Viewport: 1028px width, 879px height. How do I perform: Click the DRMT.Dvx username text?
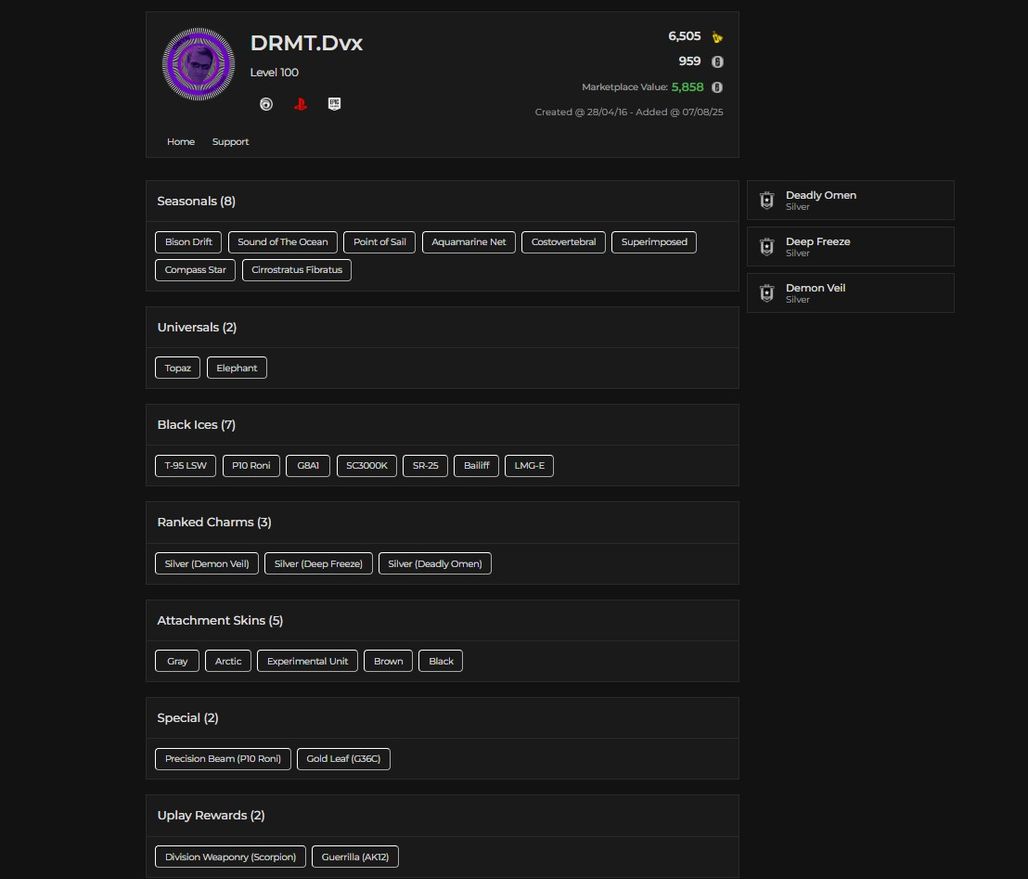(306, 43)
